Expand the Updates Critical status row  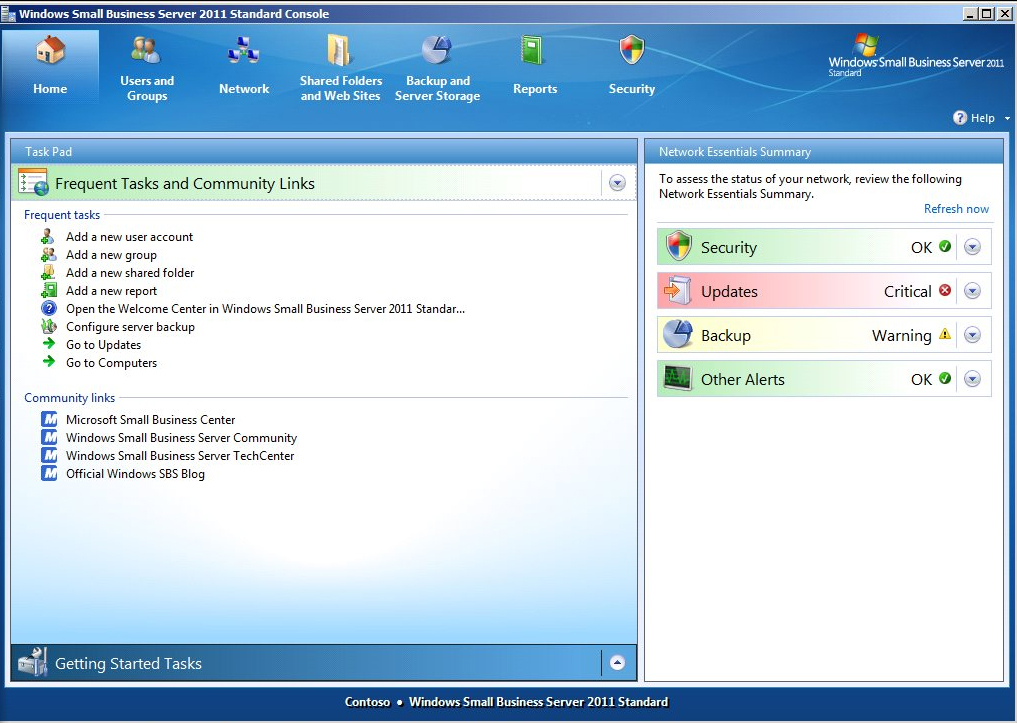click(x=972, y=292)
